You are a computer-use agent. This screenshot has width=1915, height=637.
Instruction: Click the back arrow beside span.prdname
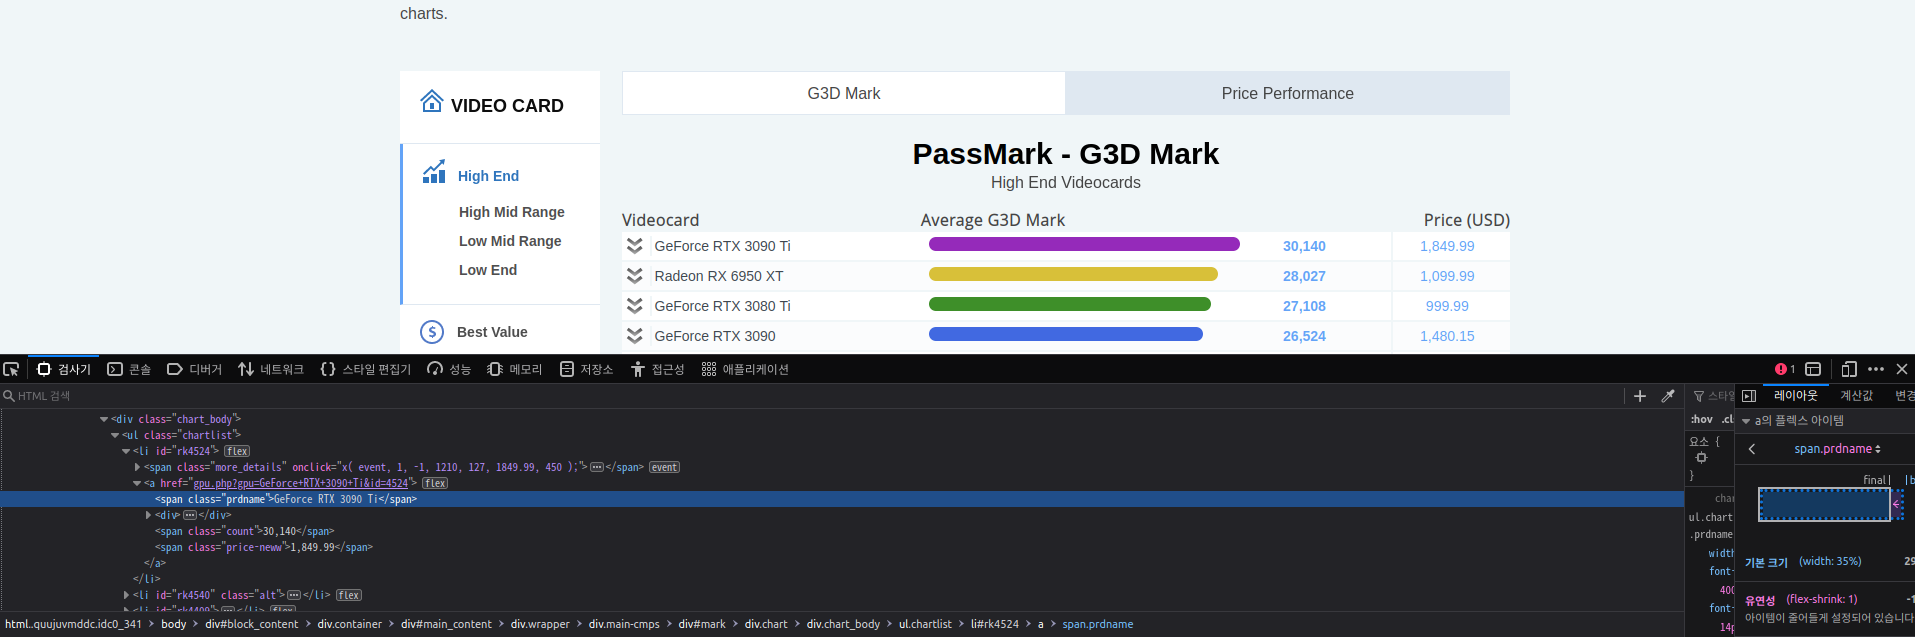point(1752,449)
